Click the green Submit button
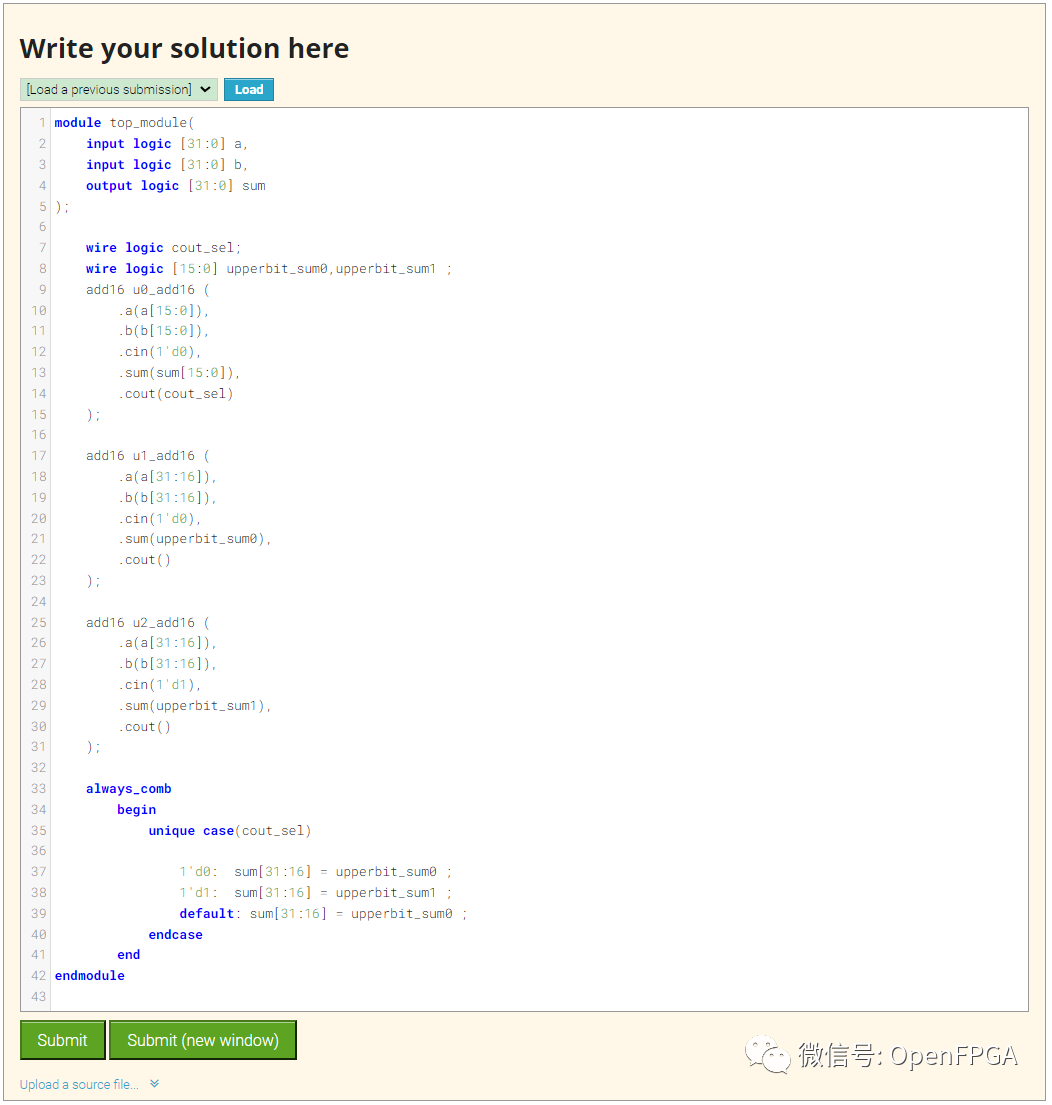This screenshot has height=1105, width=1052. [x=63, y=1040]
